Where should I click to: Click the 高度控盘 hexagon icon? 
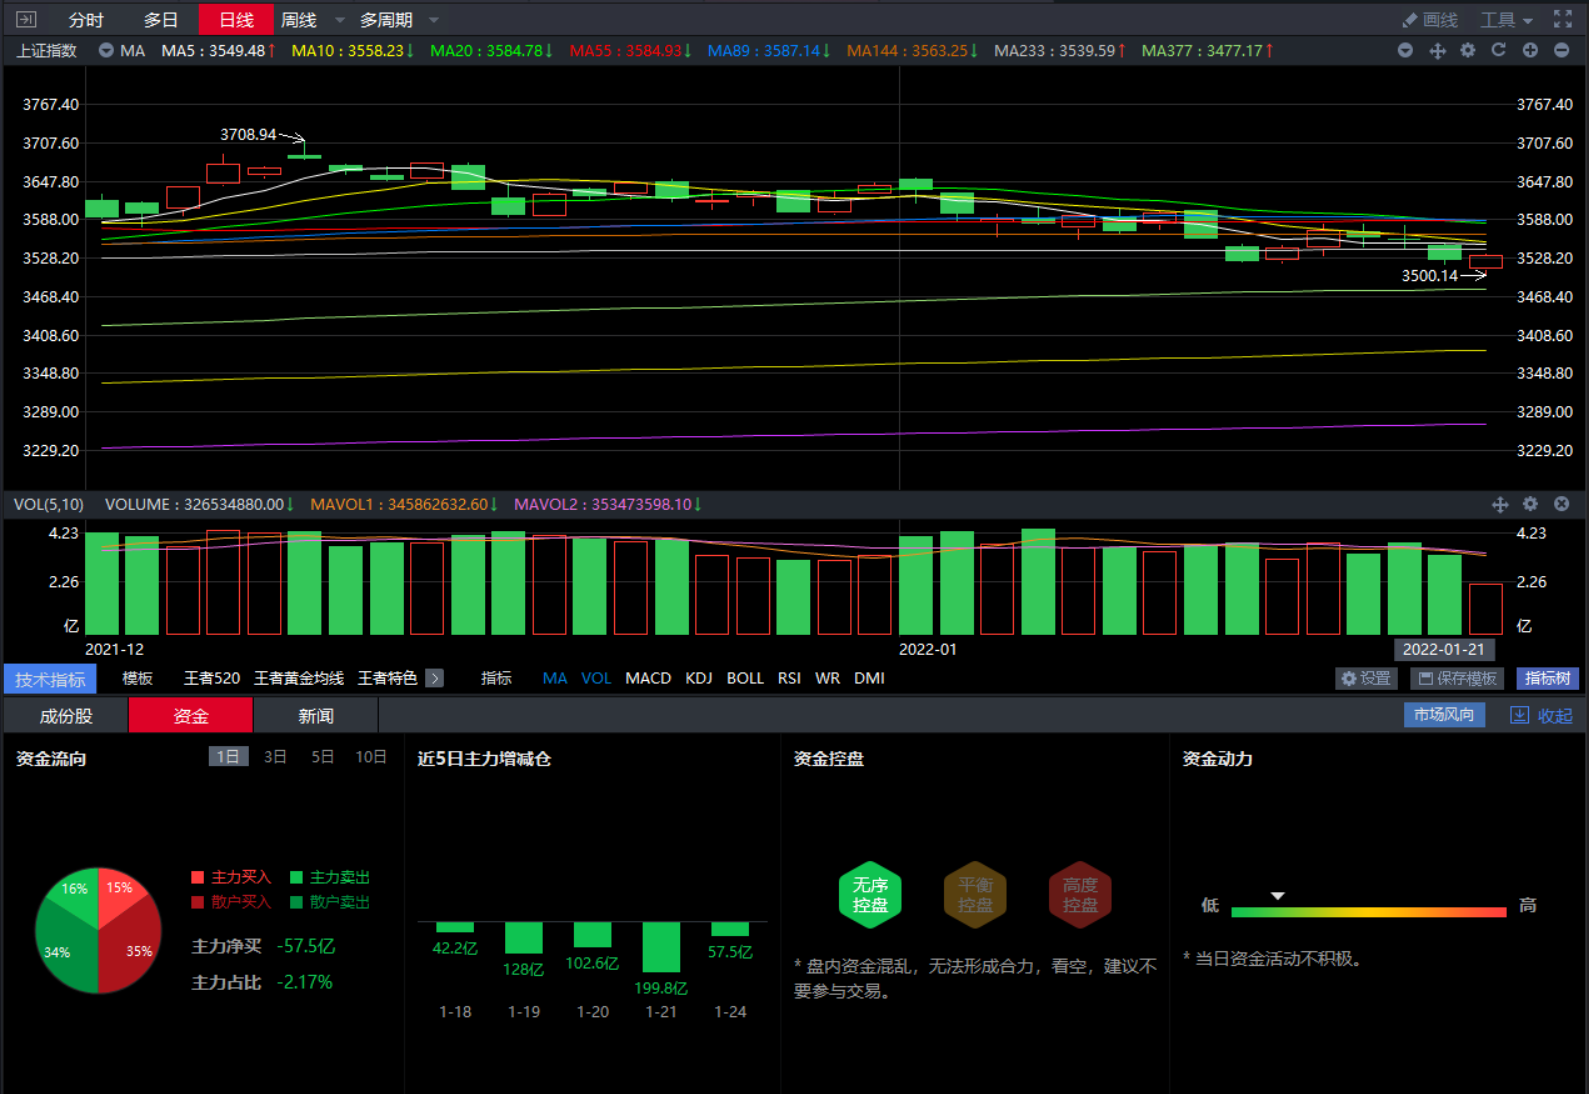[x=1080, y=894]
